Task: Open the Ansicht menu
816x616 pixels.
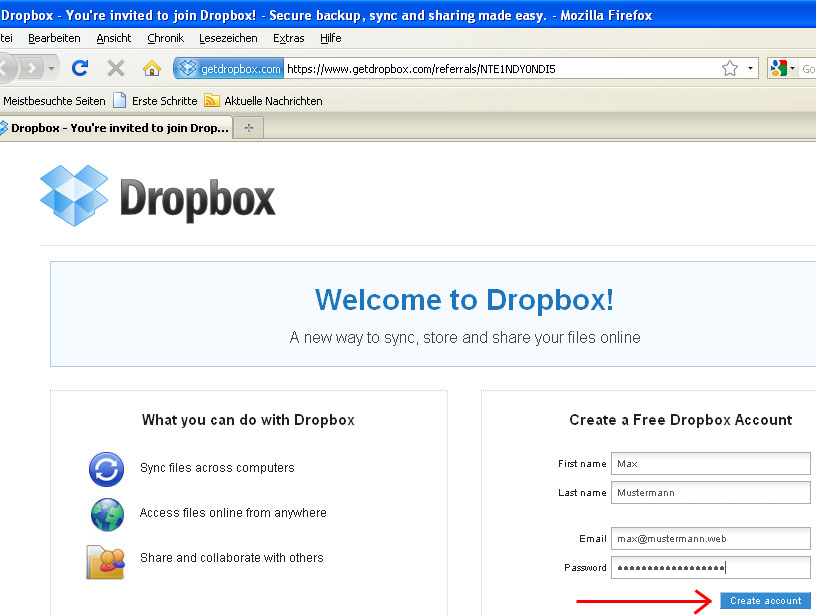Action: pyautogui.click(x=113, y=38)
